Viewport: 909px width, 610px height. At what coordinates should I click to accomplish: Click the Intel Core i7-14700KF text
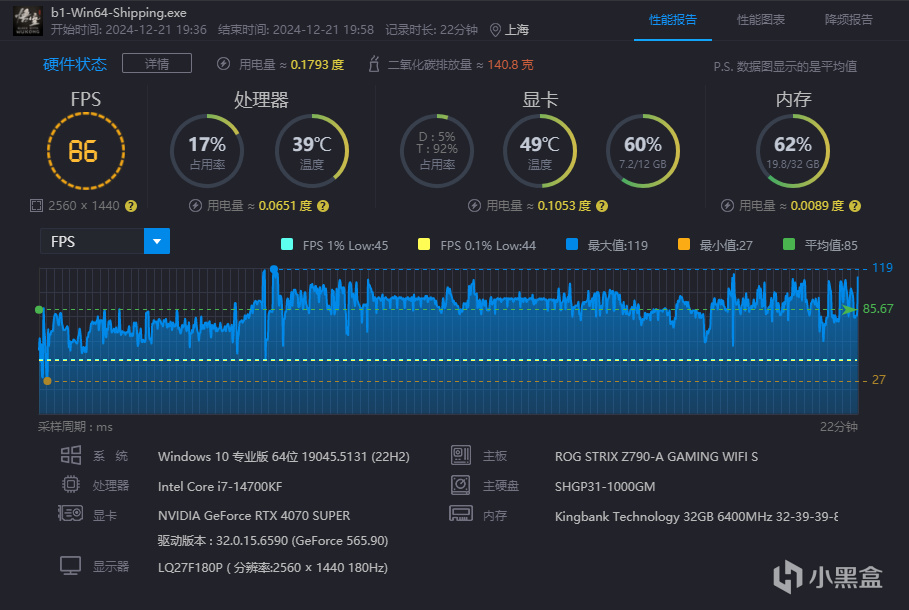tap(220, 486)
